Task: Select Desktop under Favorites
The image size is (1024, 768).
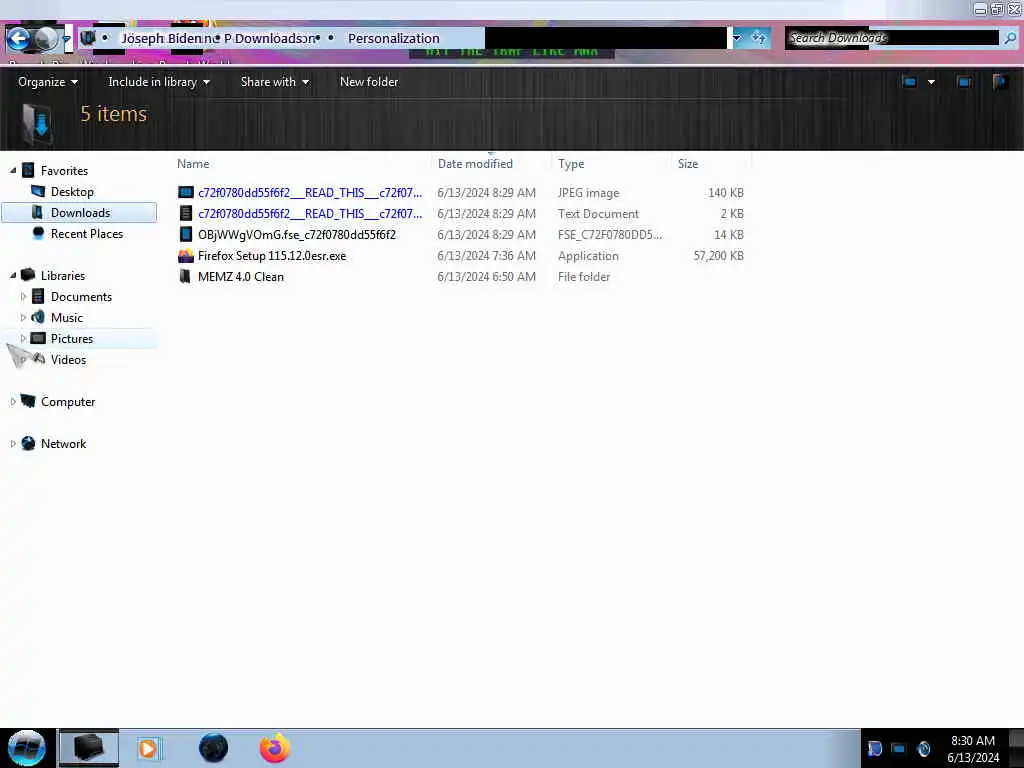Action: click(x=72, y=191)
